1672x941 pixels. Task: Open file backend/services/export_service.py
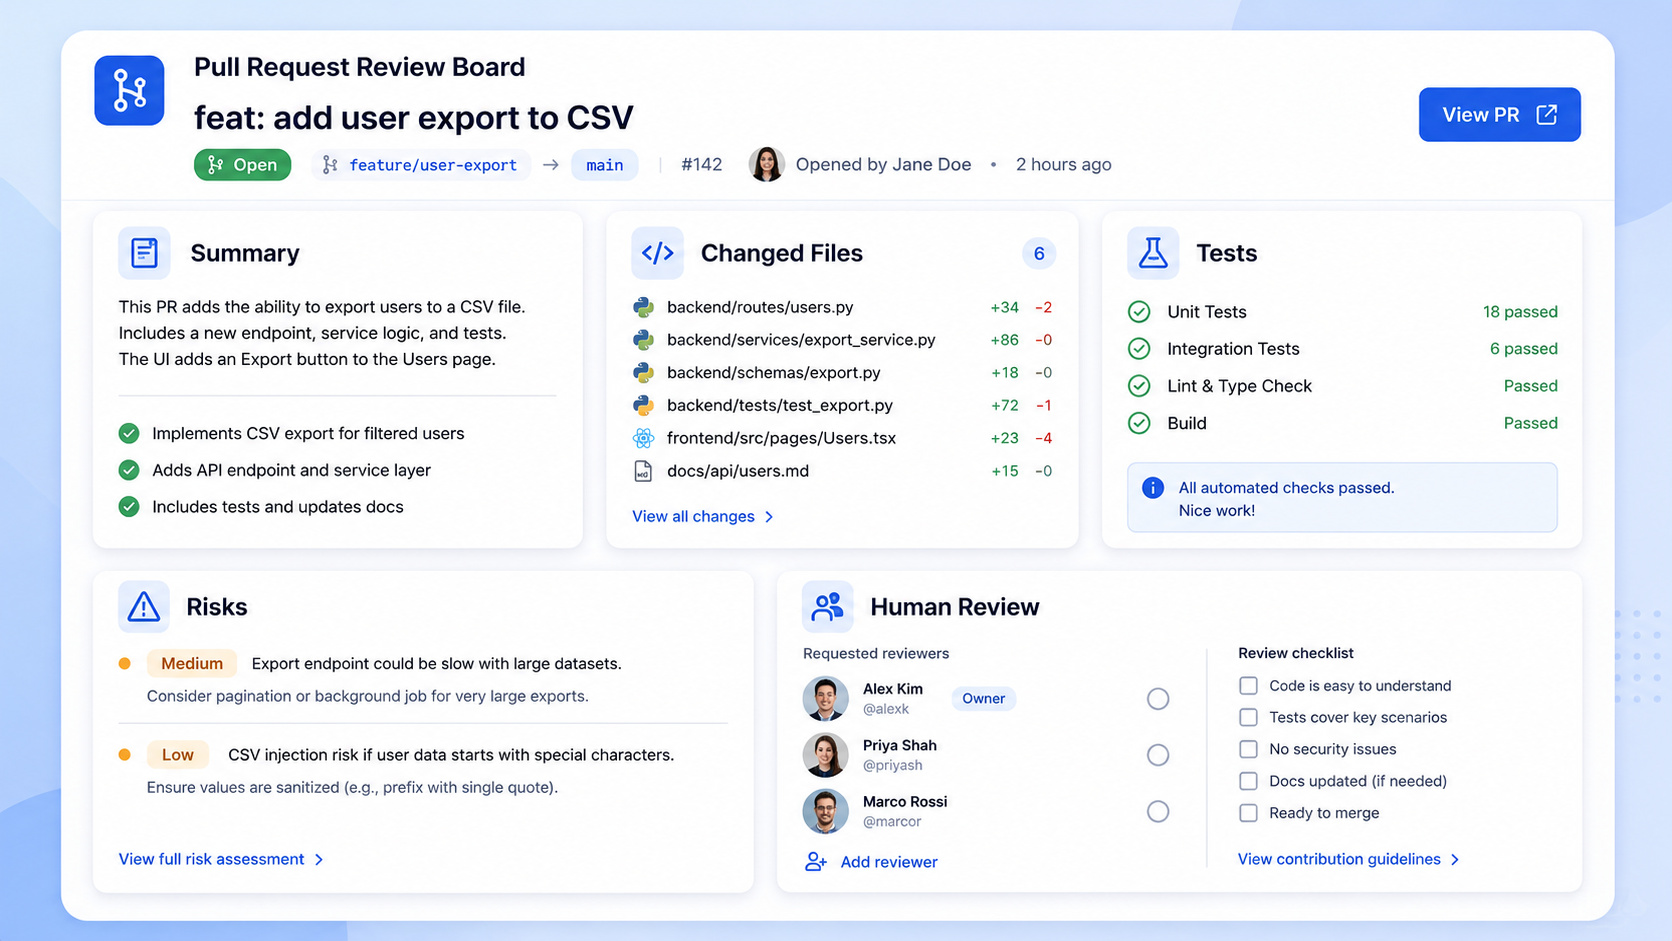pyautogui.click(x=801, y=340)
